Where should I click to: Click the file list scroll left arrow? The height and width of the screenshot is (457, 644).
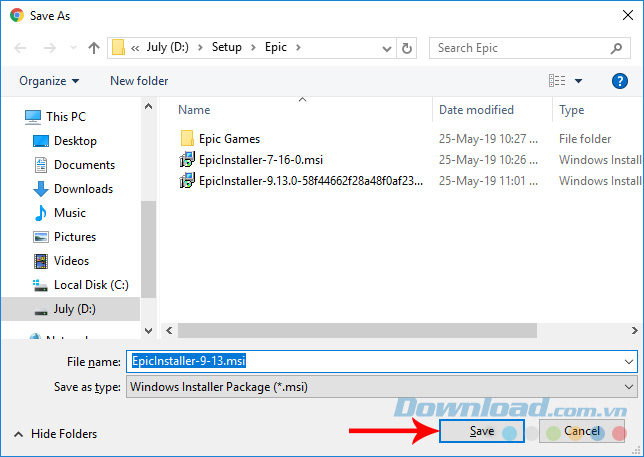click(169, 331)
